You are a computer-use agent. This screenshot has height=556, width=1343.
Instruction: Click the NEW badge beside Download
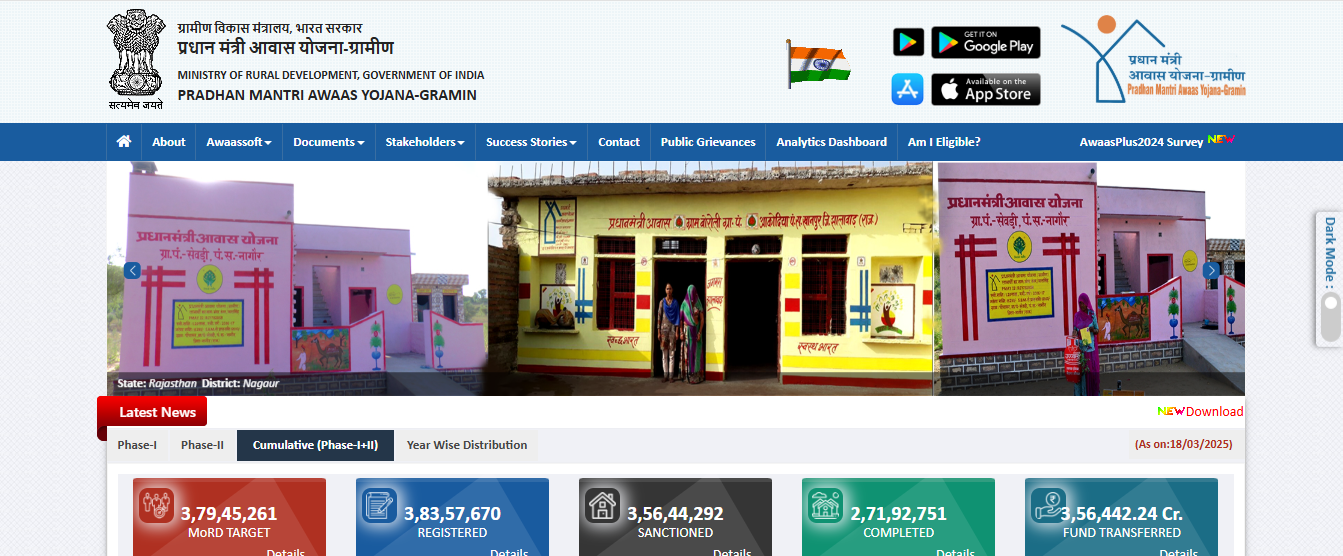(1171, 411)
